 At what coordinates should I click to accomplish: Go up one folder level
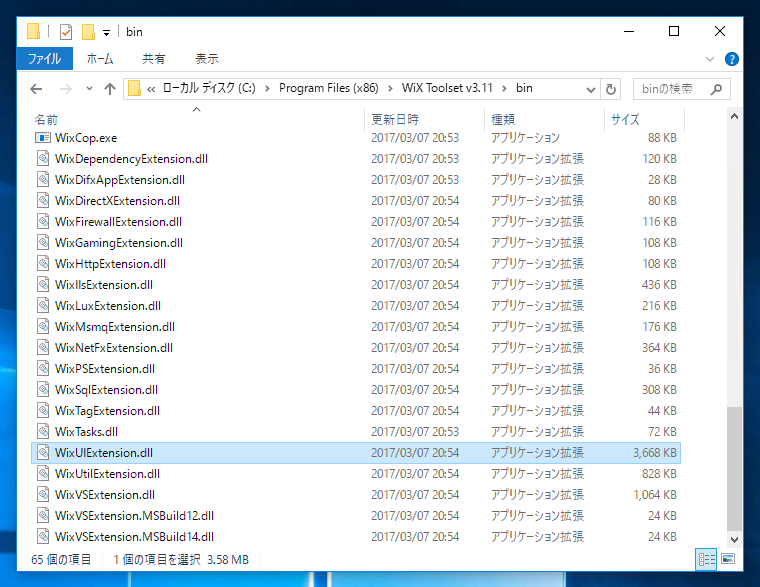(x=110, y=89)
